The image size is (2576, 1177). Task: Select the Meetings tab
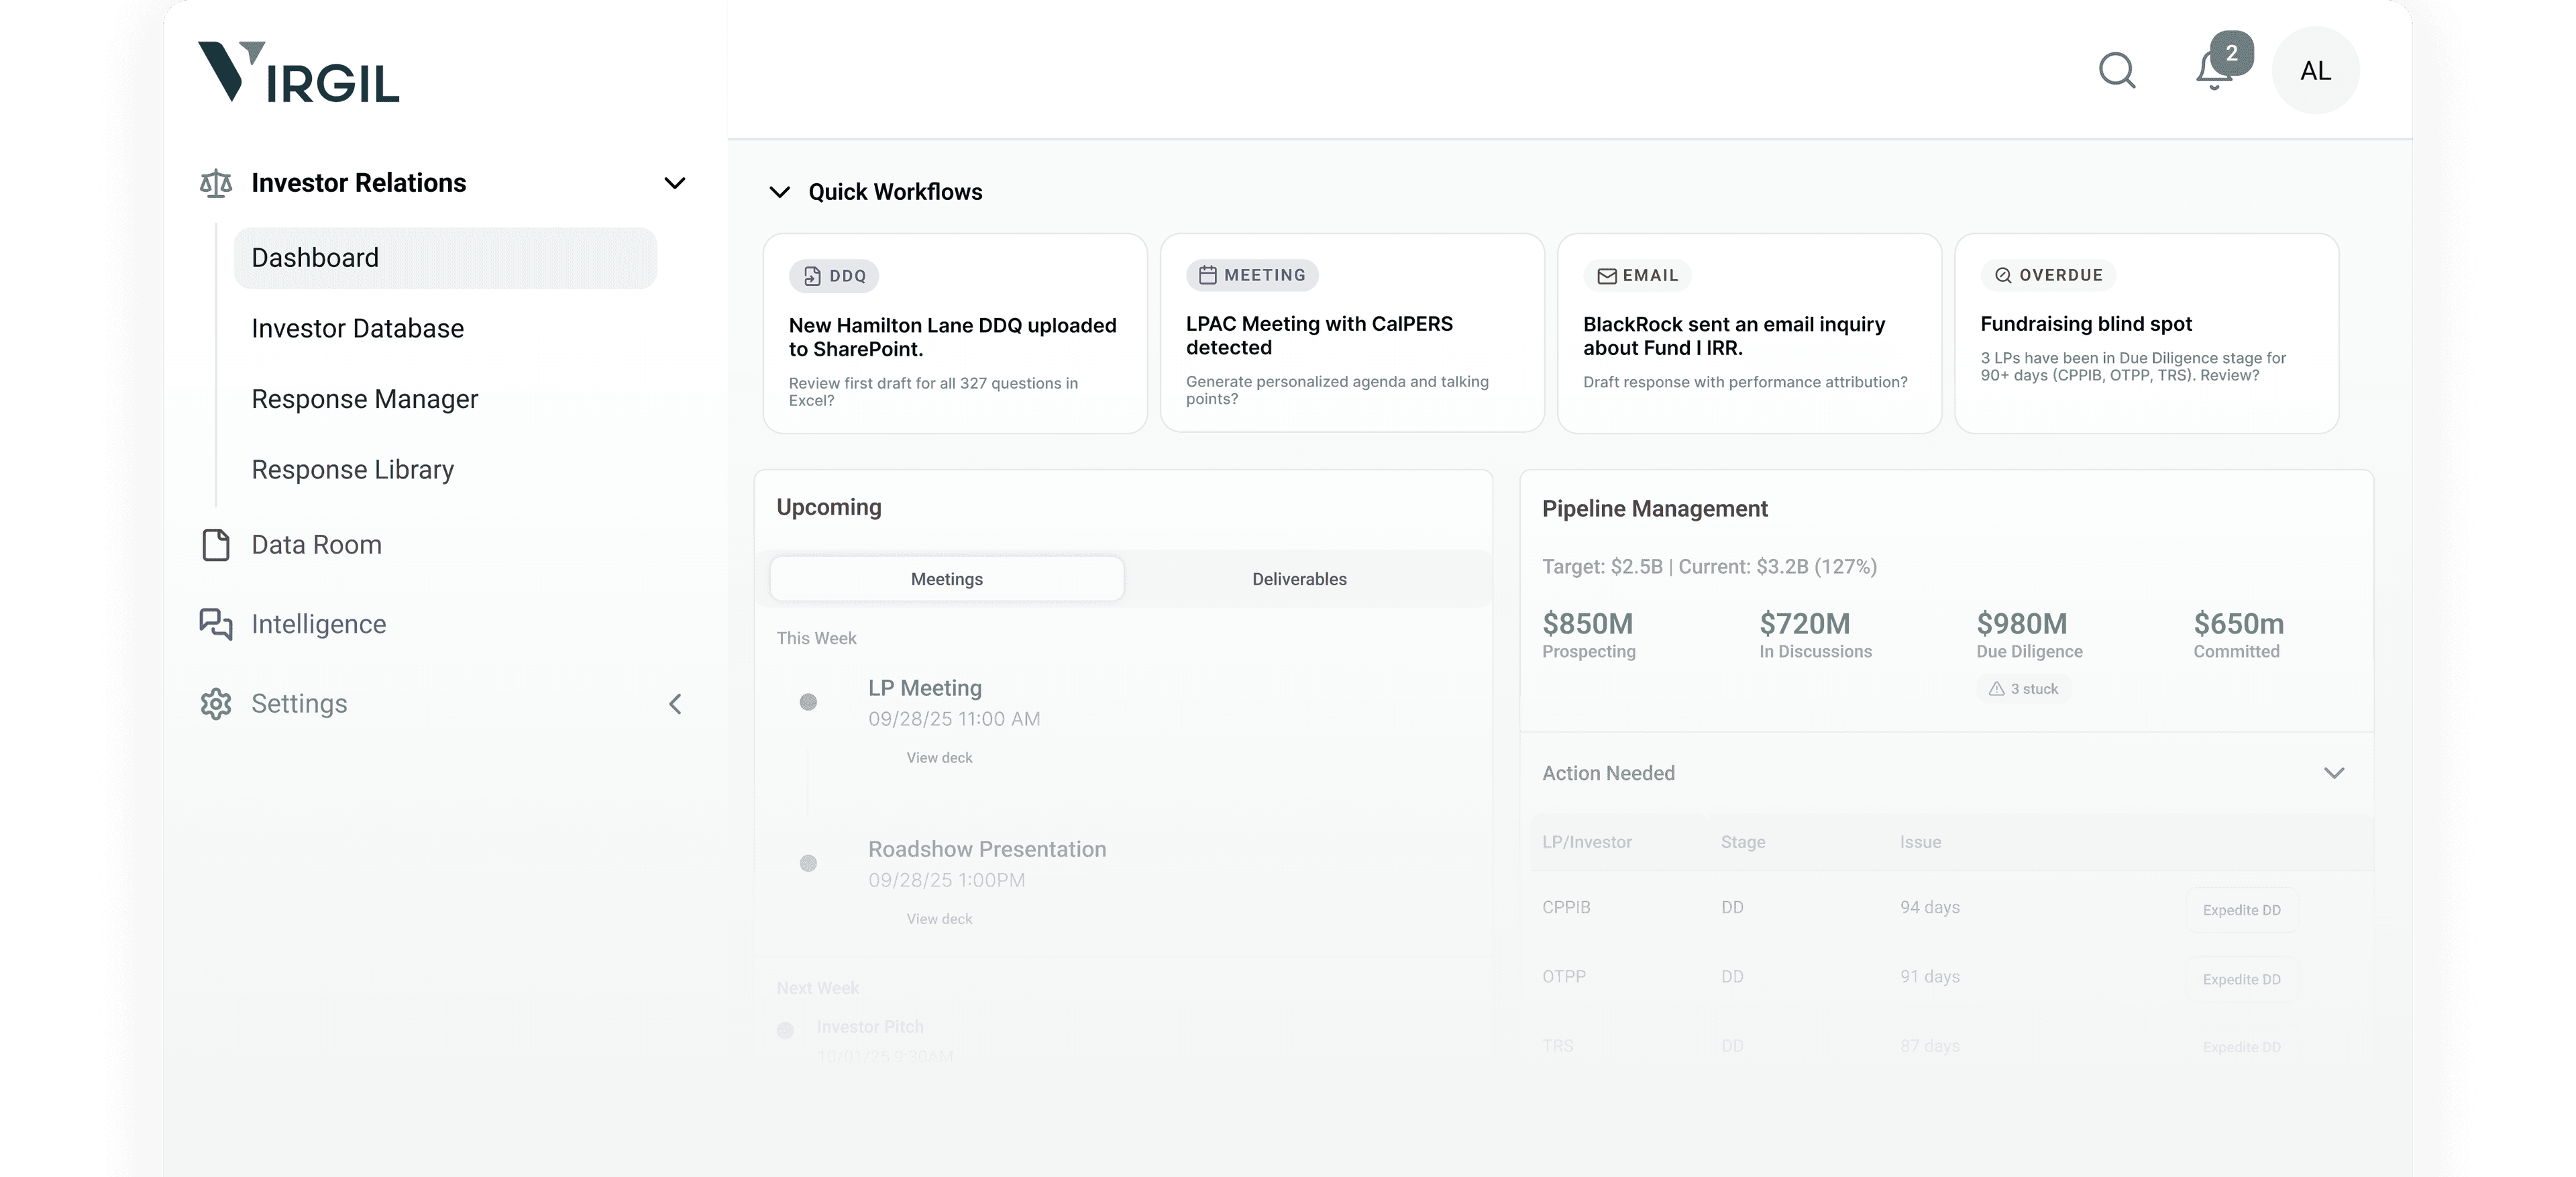(x=946, y=579)
